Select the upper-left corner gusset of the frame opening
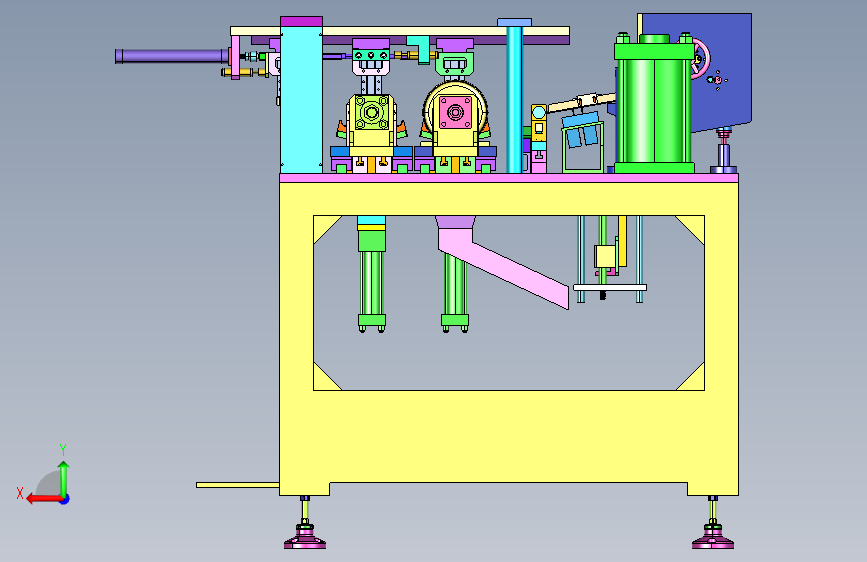 point(323,225)
